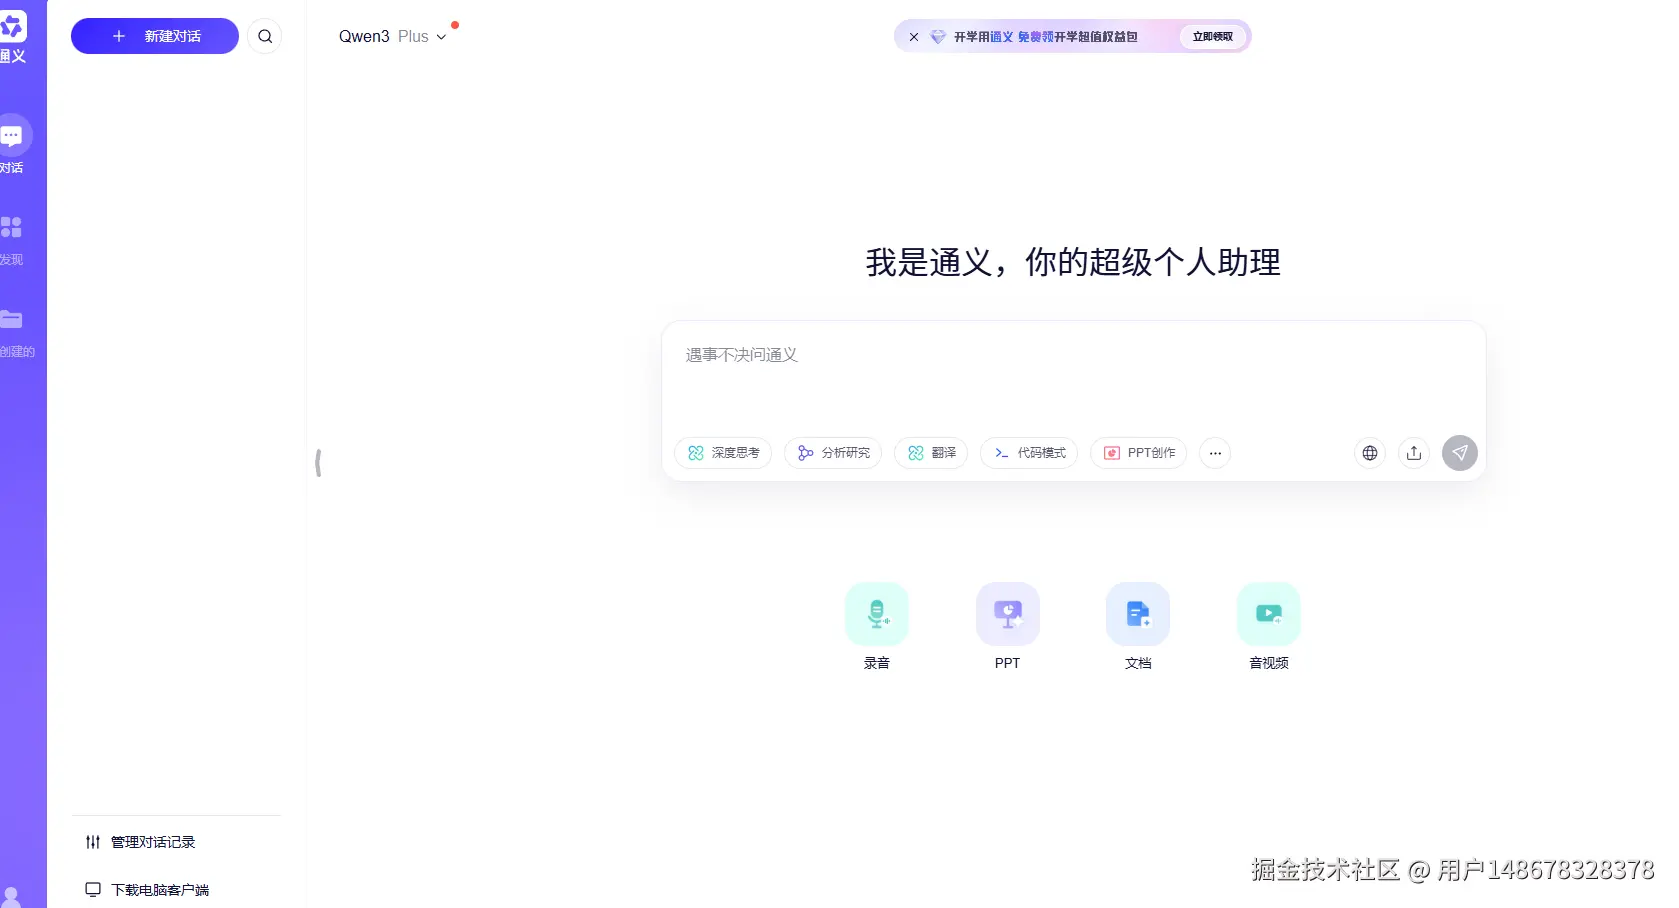This screenshot has width=1679, height=908.
Task: Click the 立即领取 claim banner button
Action: [x=1212, y=36]
